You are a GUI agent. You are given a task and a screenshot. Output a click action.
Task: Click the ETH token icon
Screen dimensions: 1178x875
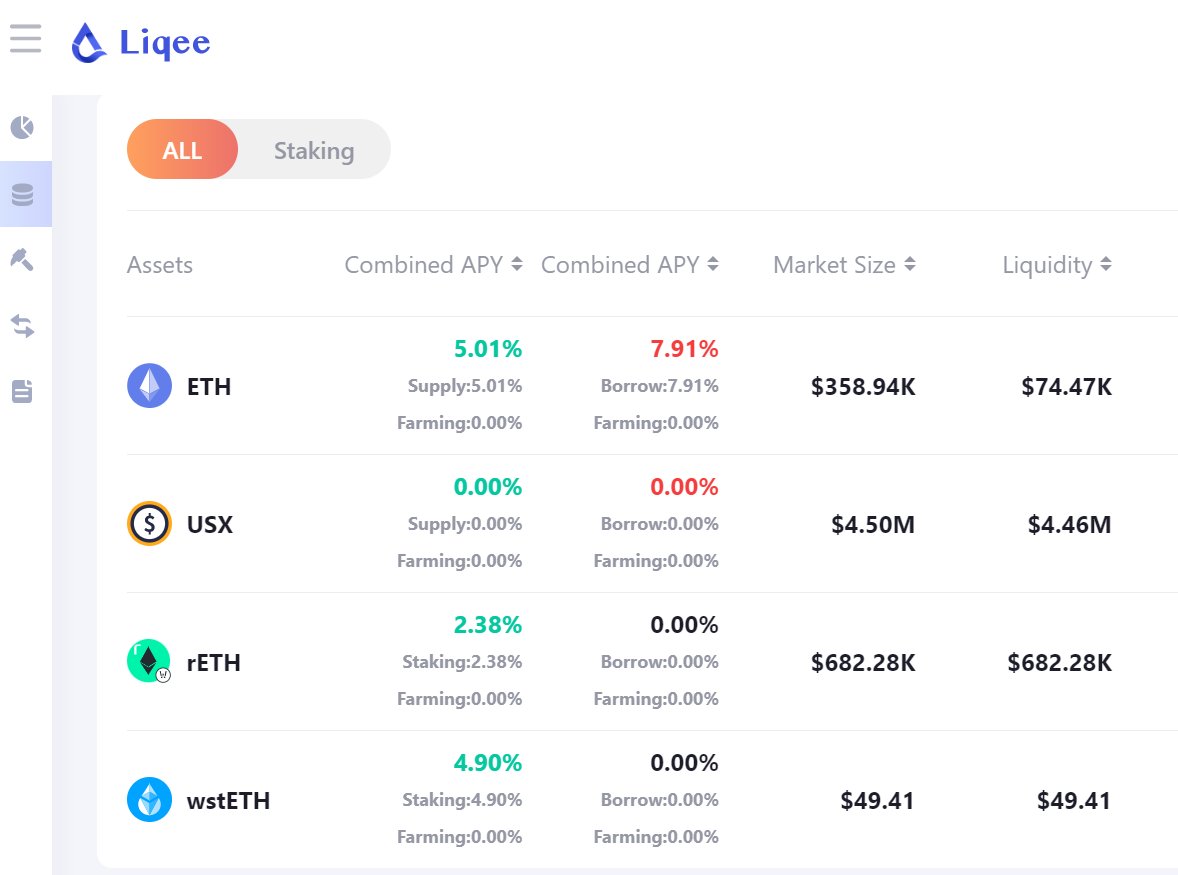pyautogui.click(x=150, y=386)
